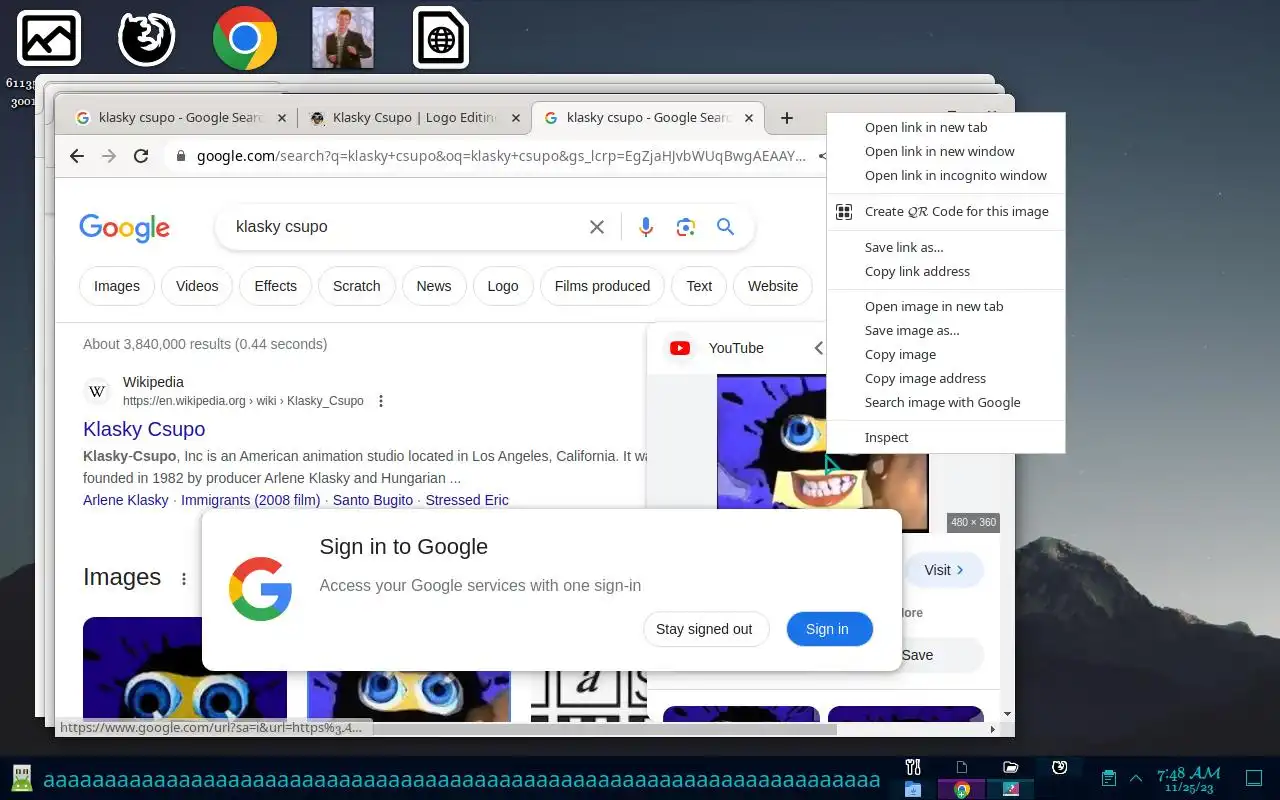Switch to Chrome in the taskbar

click(961, 789)
